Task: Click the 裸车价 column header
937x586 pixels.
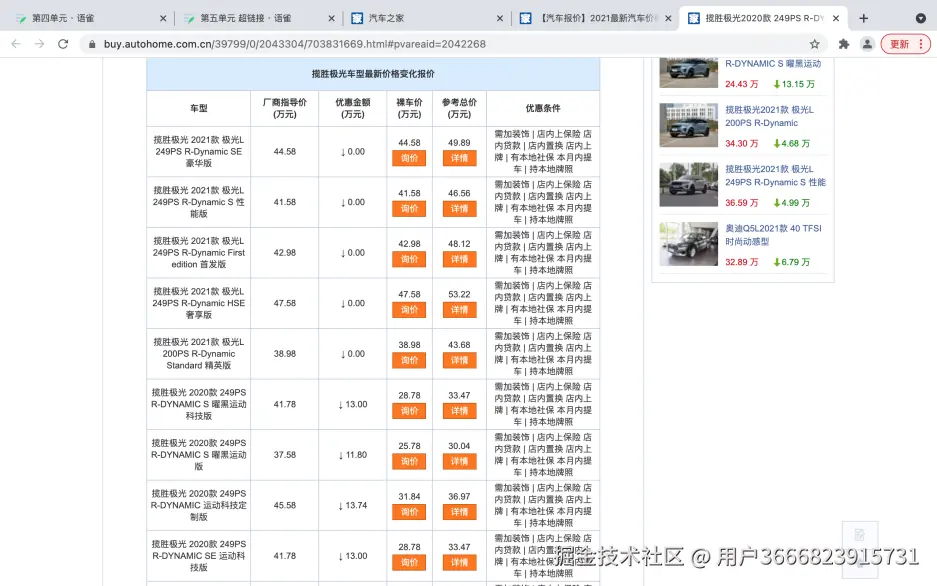Action: point(409,108)
